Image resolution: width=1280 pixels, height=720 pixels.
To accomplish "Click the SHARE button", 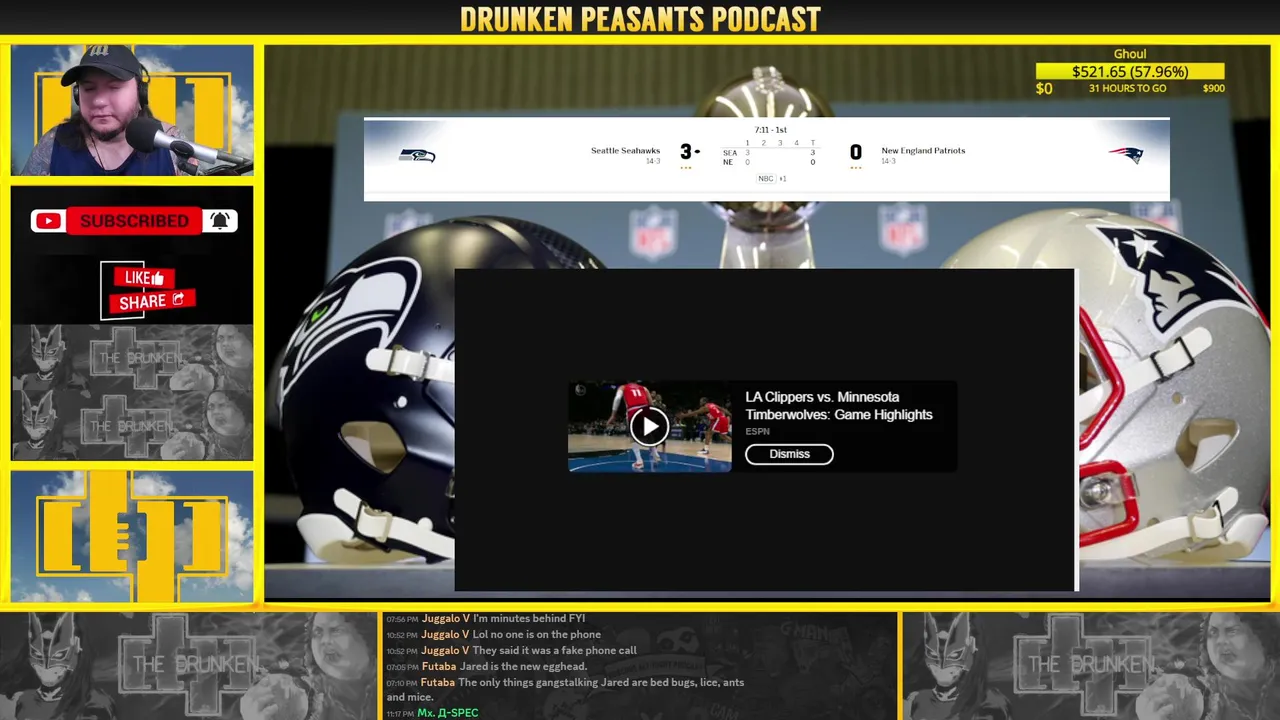I will tap(152, 301).
